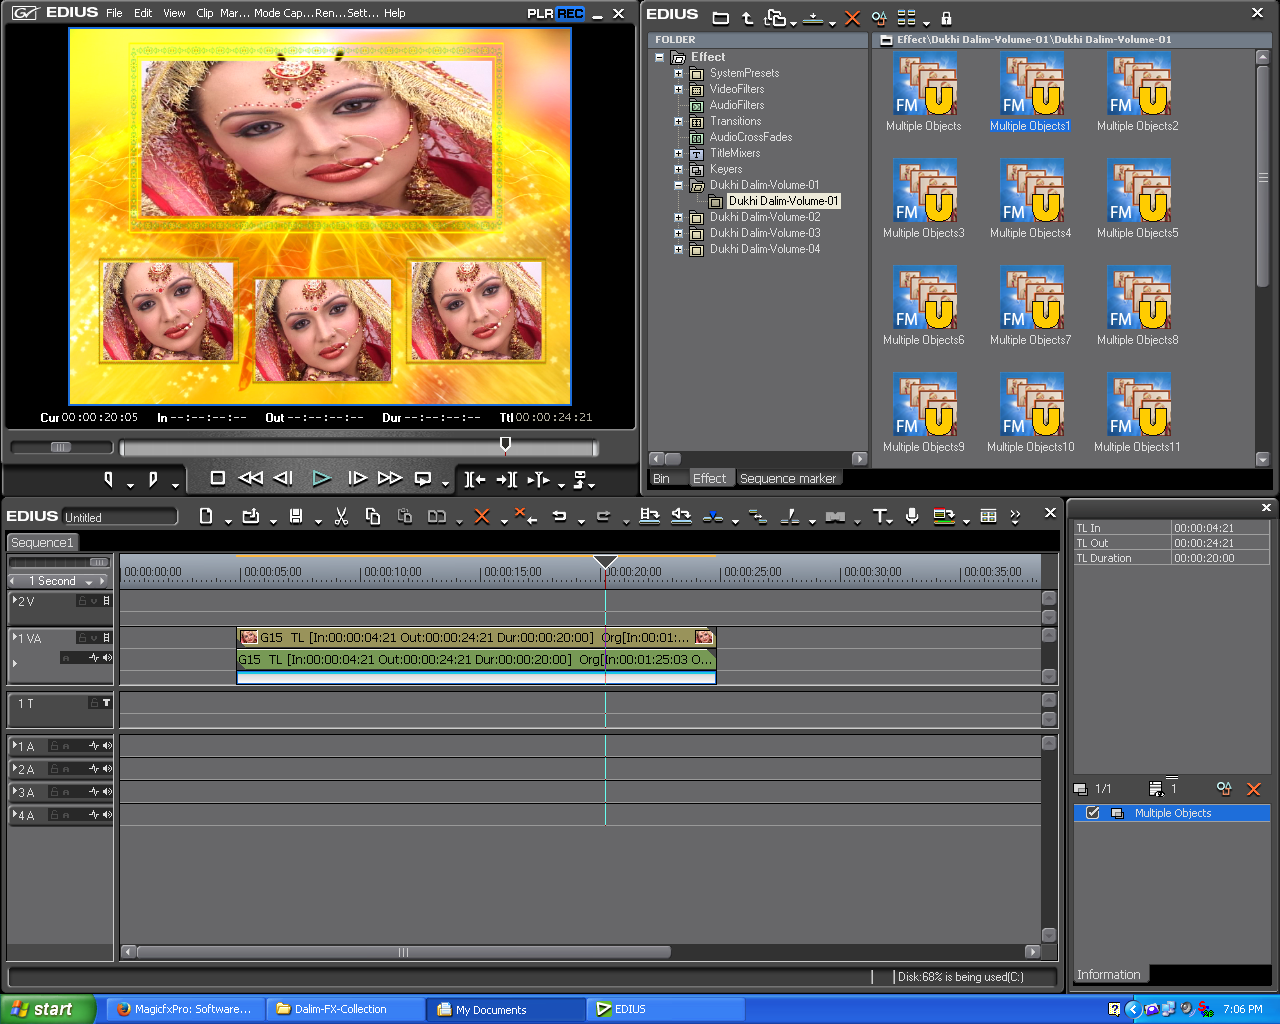Viewport: 1280px width, 1024px height.
Task: Click the Multiple Objects5 effect thumbnail
Action: 1138,192
